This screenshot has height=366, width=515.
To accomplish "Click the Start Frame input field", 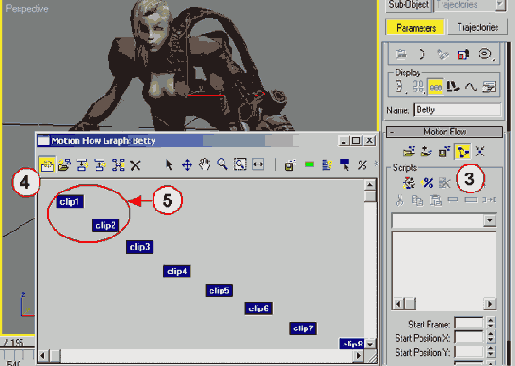I will [x=469, y=323].
